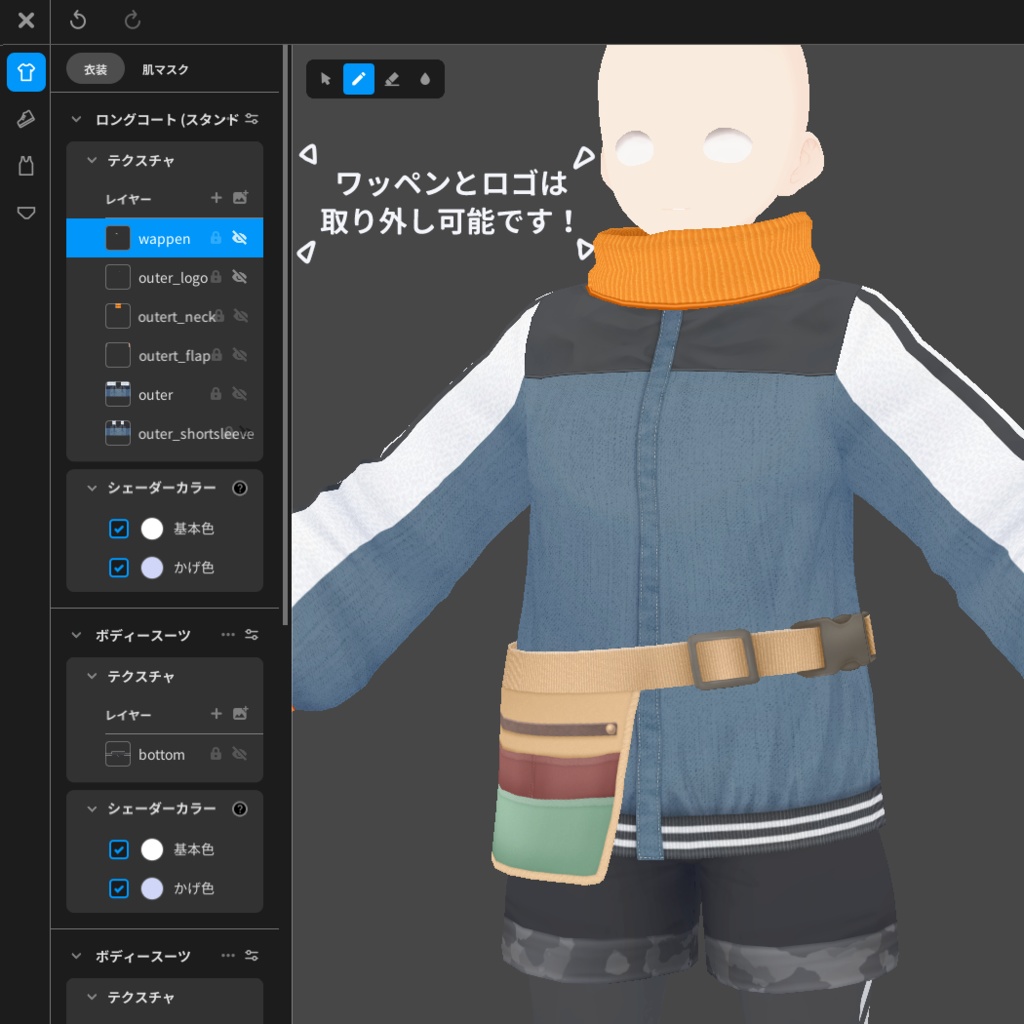Disable かげ色 in the shader color panel

[x=118, y=567]
